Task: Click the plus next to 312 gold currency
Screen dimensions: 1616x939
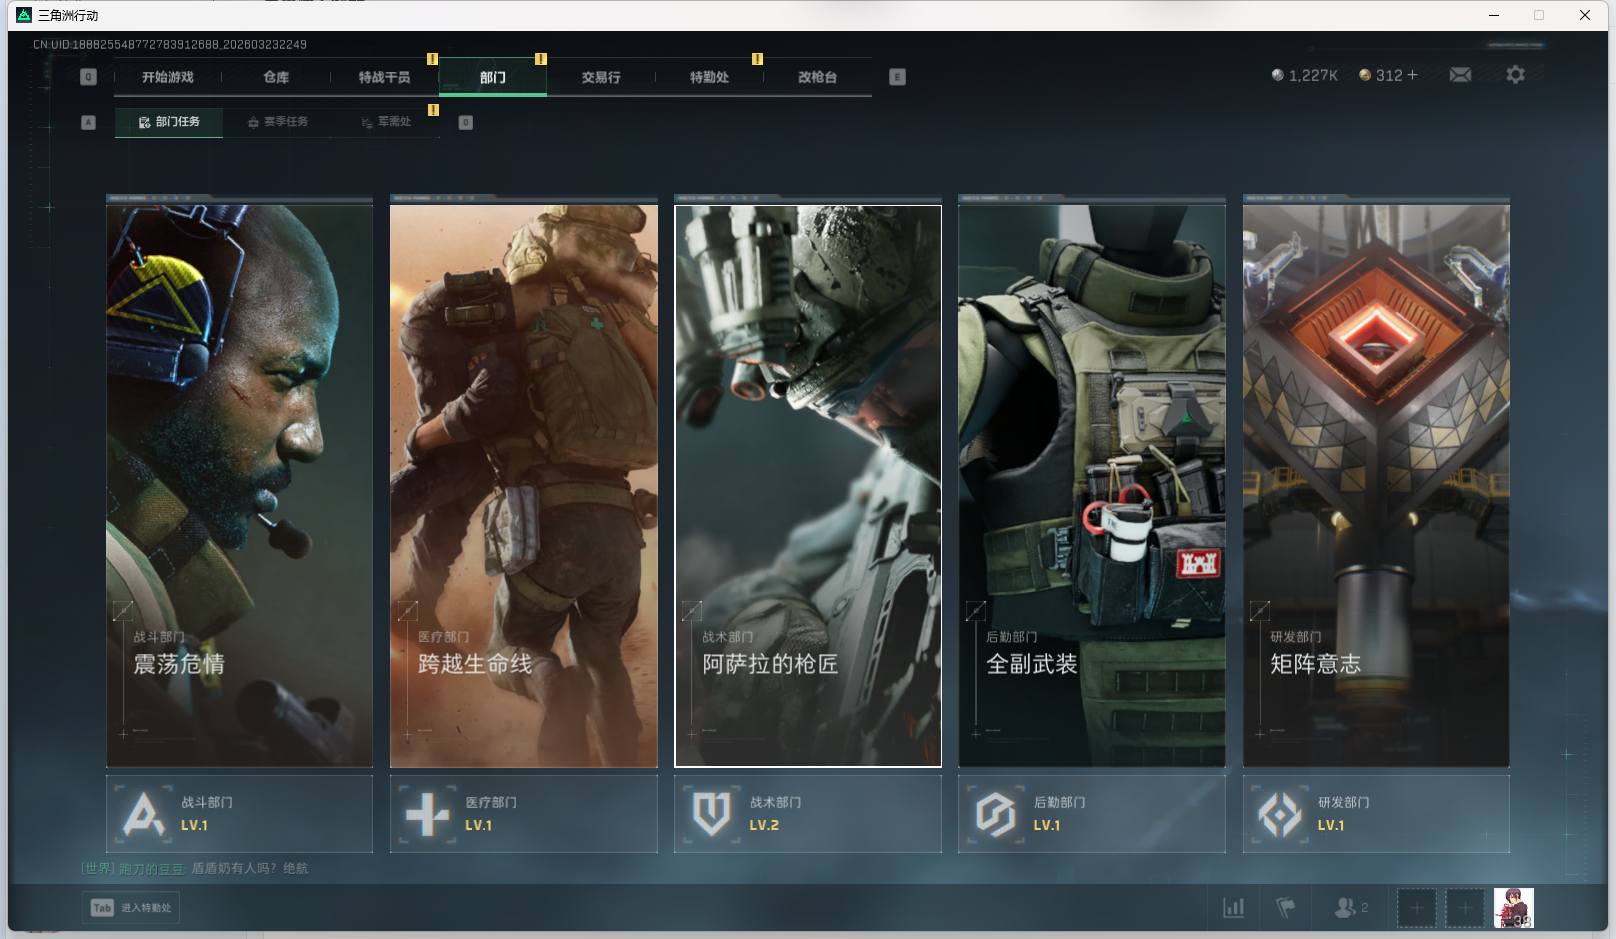Action: point(1412,75)
